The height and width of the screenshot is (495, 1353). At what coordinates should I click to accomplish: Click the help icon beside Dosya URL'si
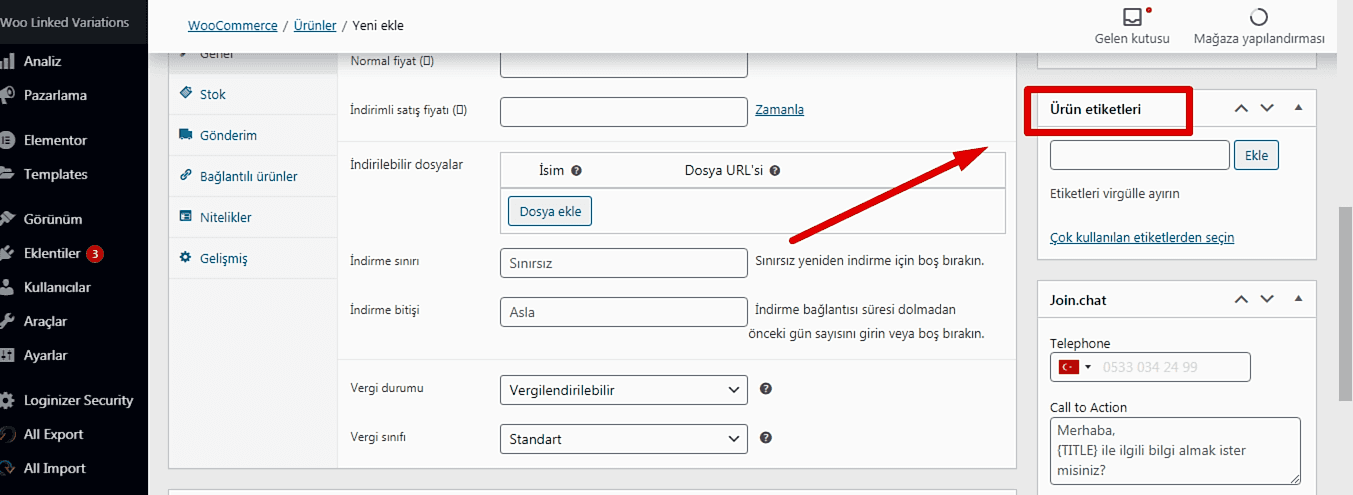pyautogui.click(x=775, y=170)
